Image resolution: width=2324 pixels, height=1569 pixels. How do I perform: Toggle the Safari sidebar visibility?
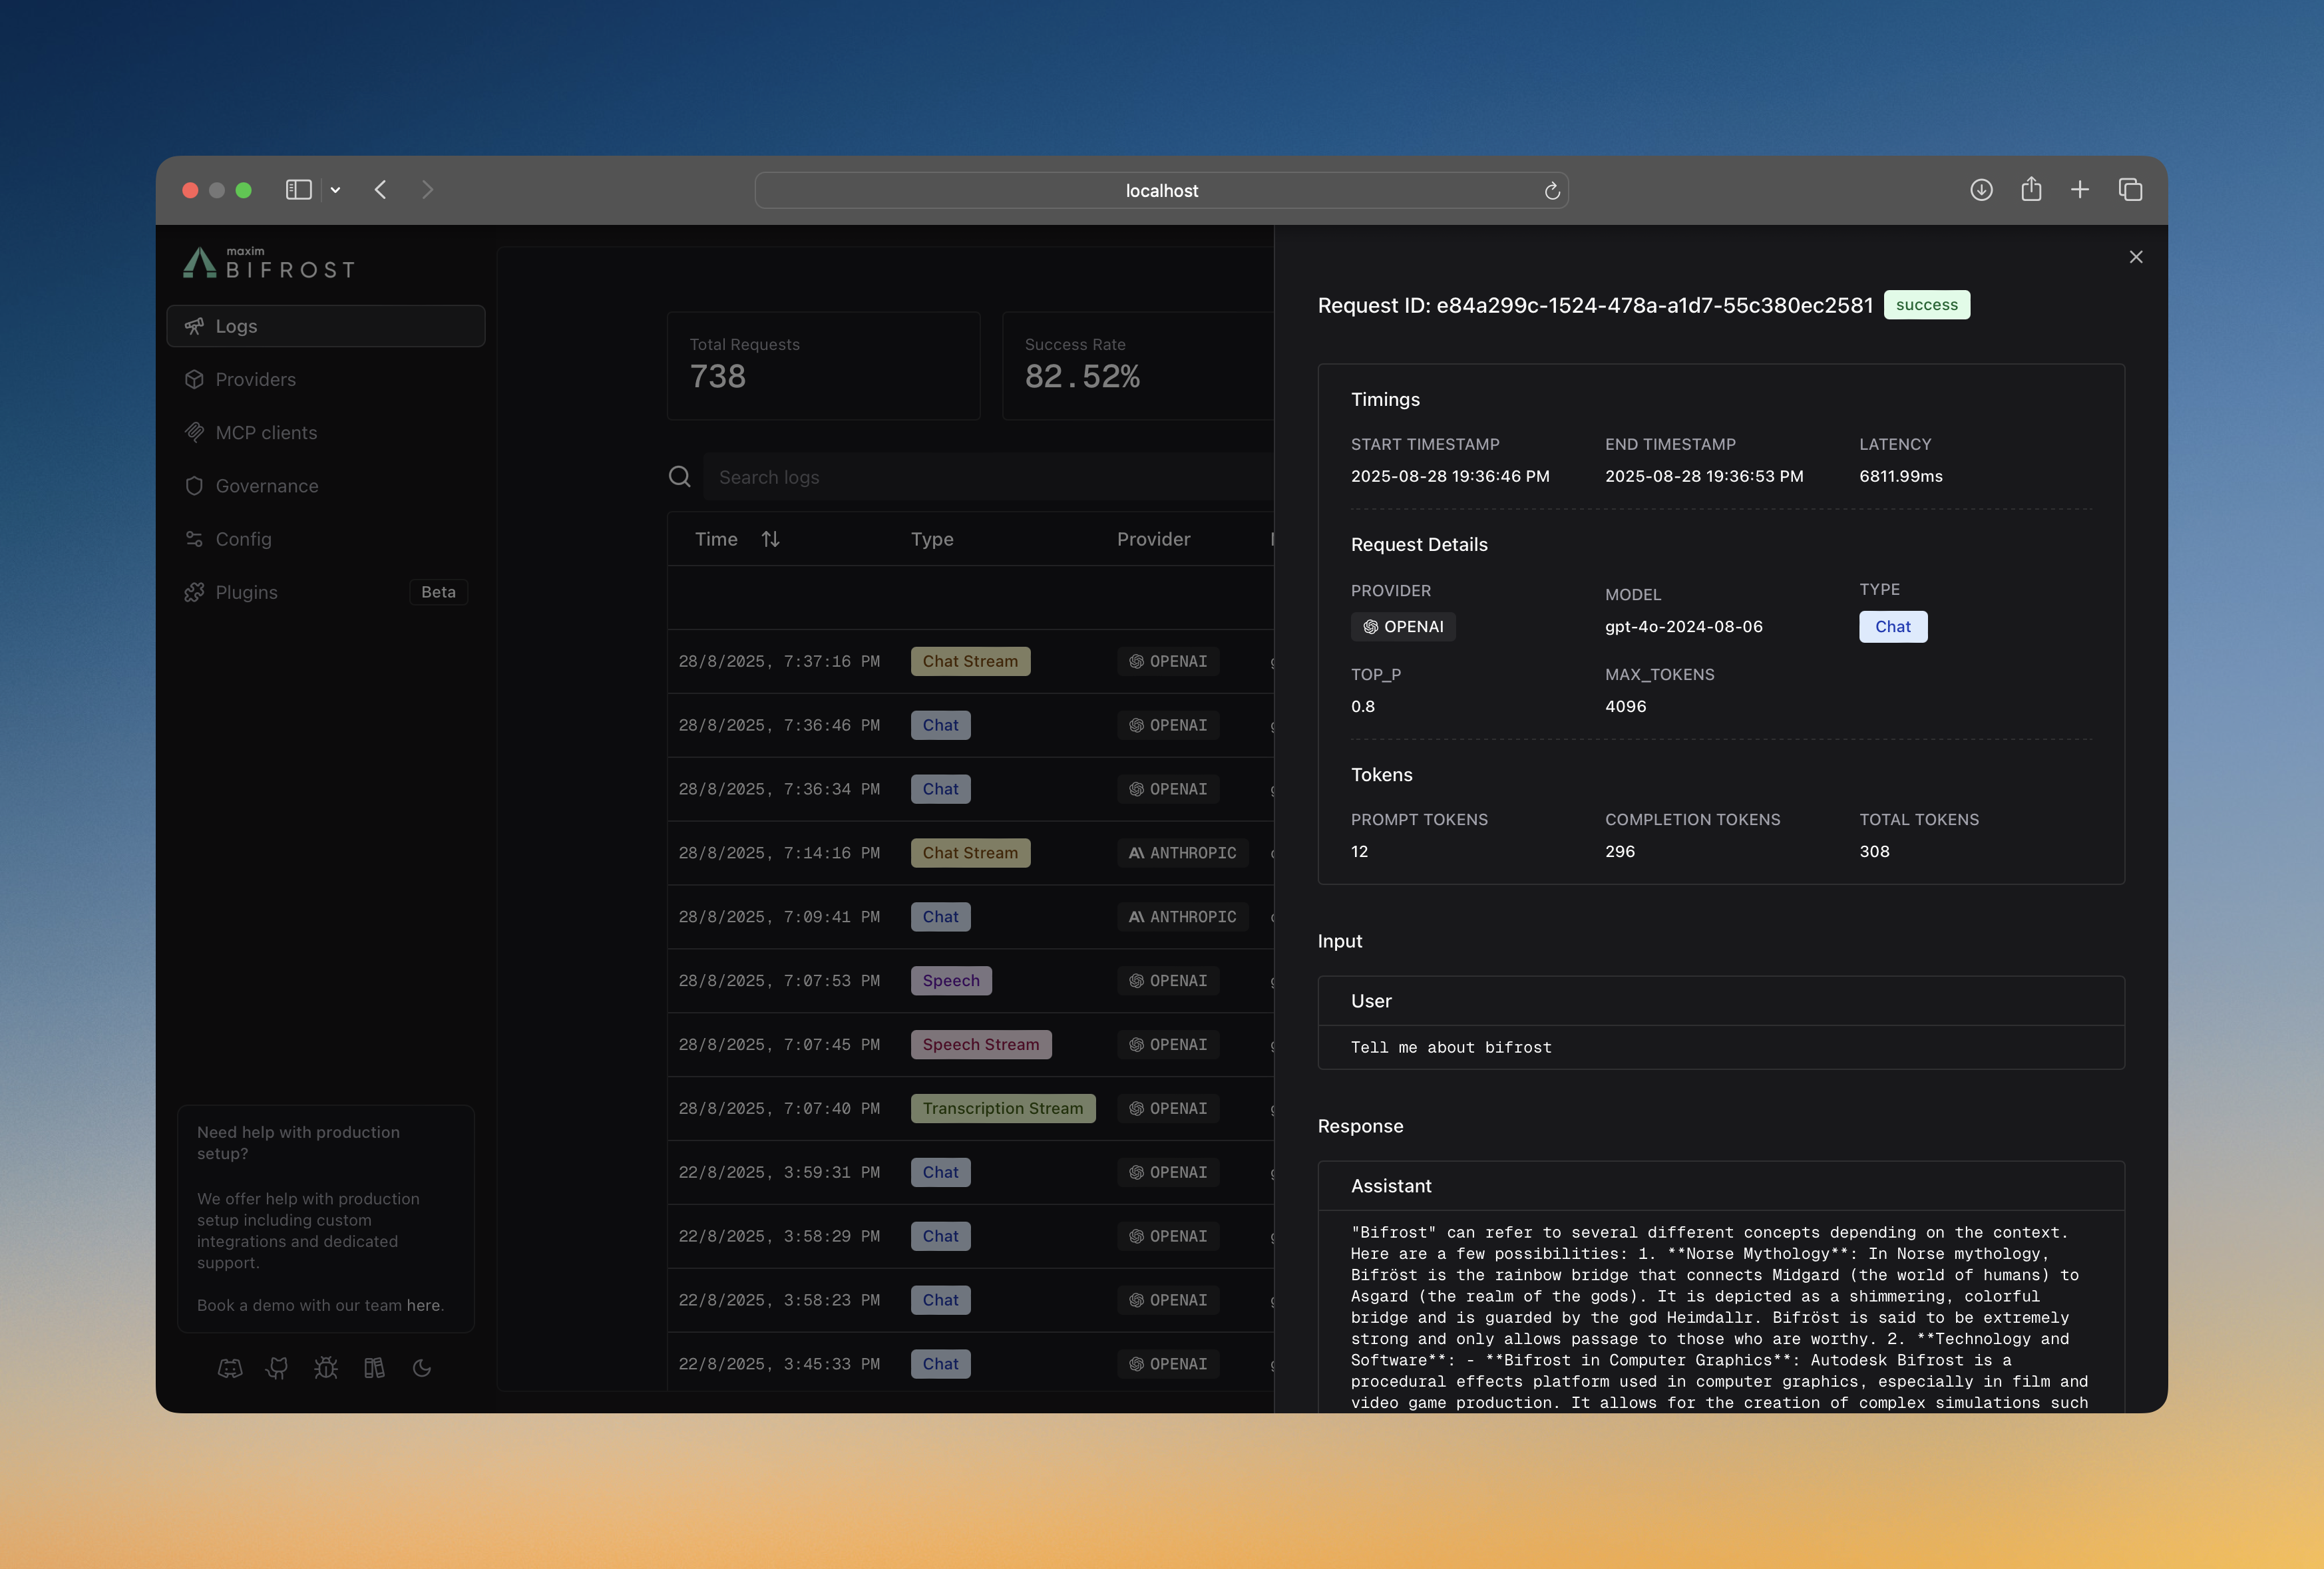click(298, 190)
